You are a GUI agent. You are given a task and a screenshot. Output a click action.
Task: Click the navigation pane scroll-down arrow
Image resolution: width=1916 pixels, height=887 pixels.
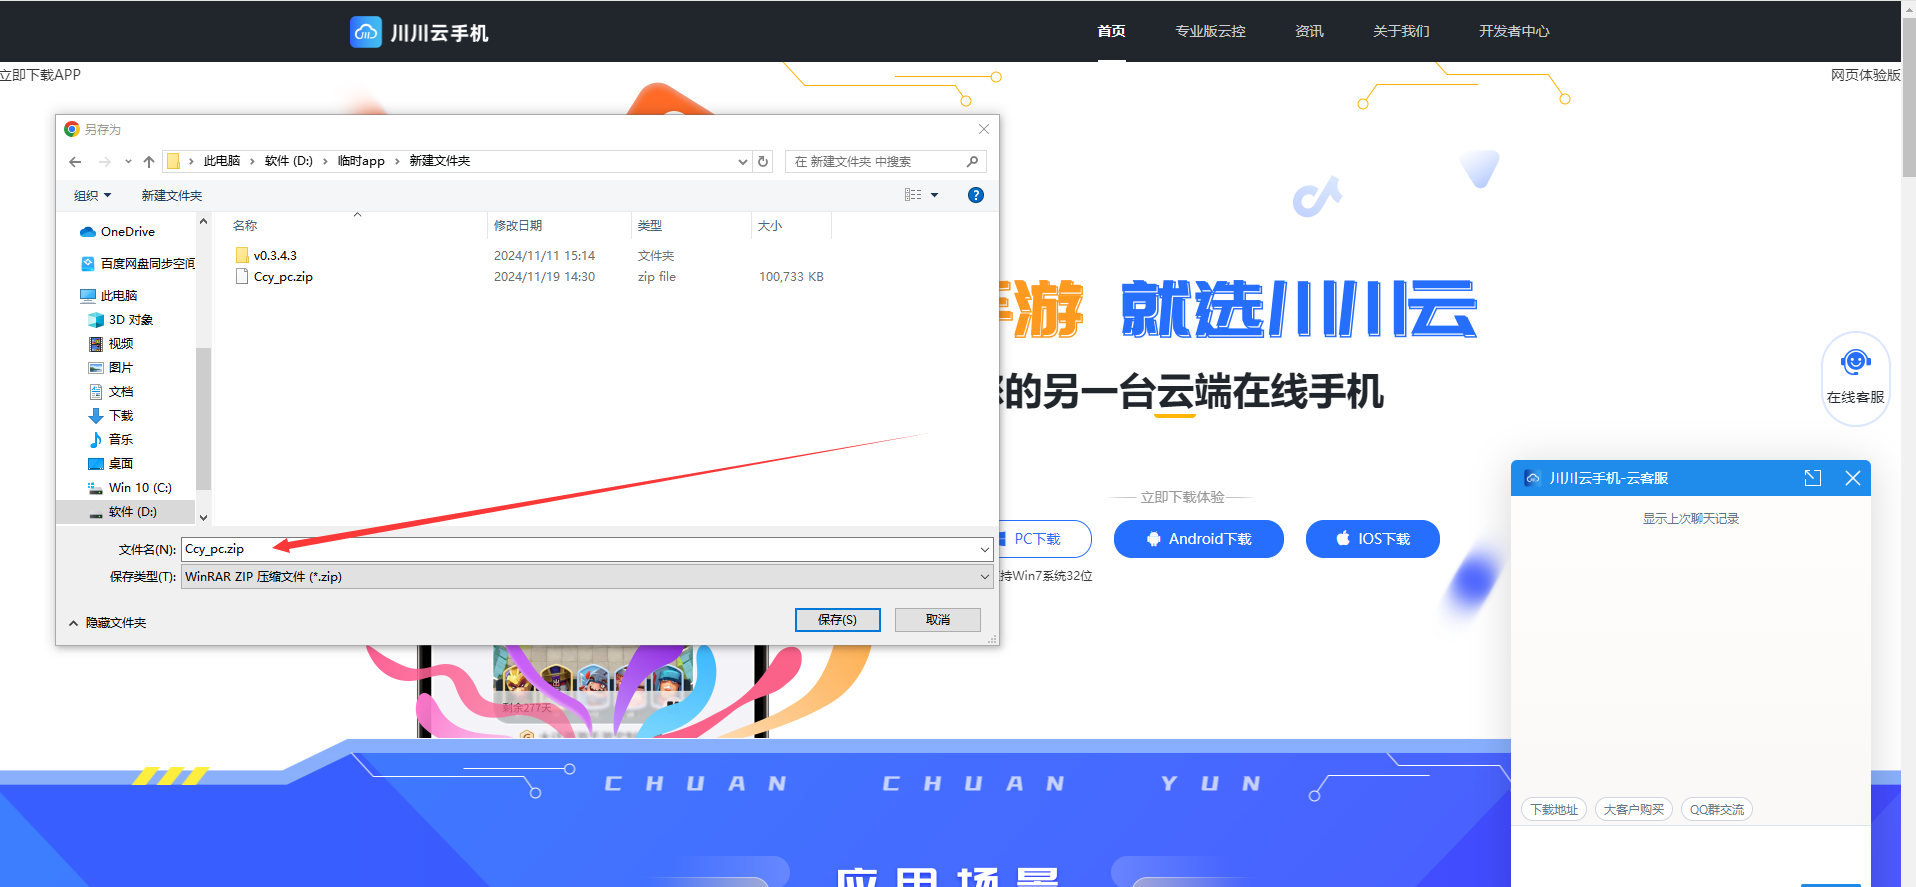tap(203, 517)
